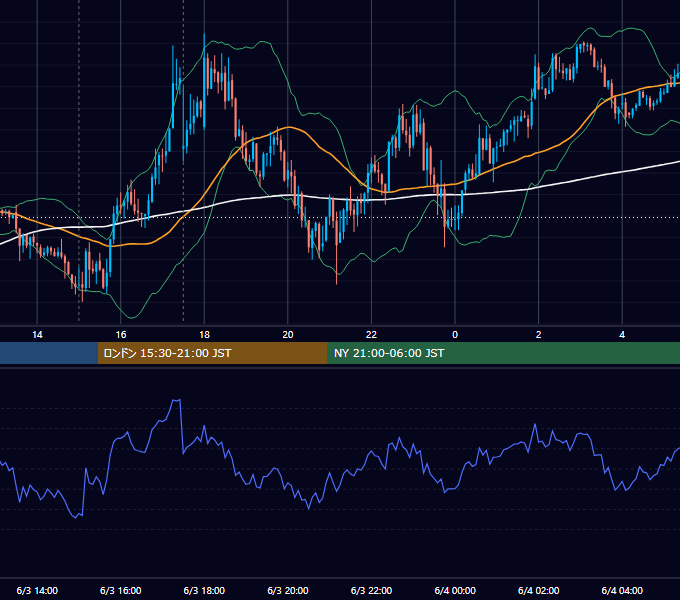The width and height of the screenshot is (680, 600).
Task: Click the 0 hour axis label
Action: point(455,335)
